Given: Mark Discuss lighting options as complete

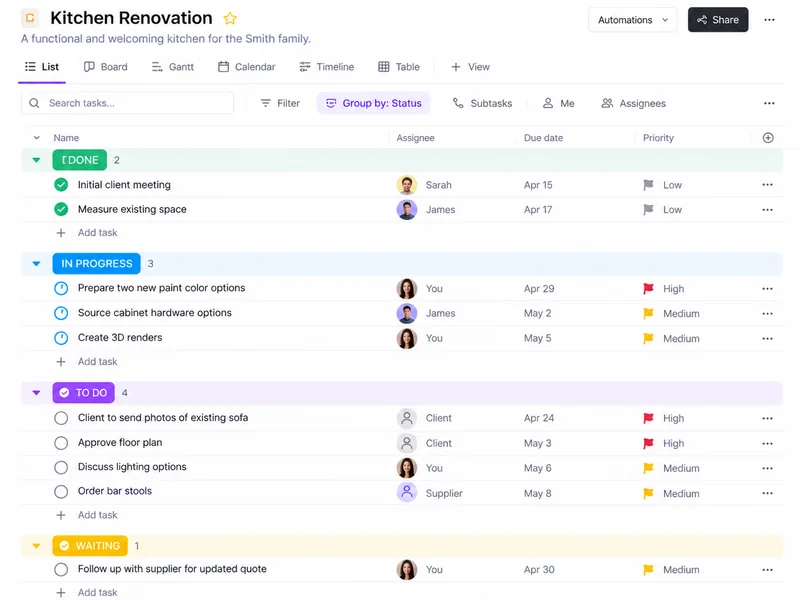Looking at the screenshot, I should [x=61, y=467].
